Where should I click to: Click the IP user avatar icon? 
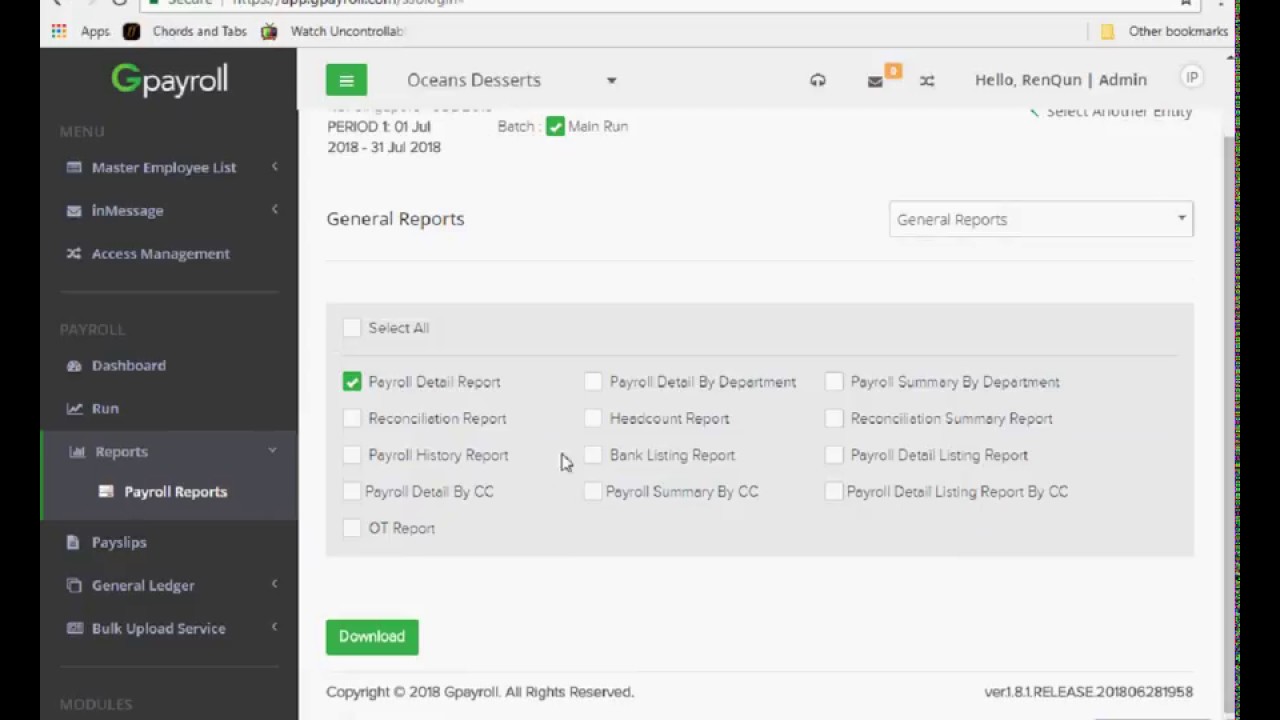[x=1191, y=78]
